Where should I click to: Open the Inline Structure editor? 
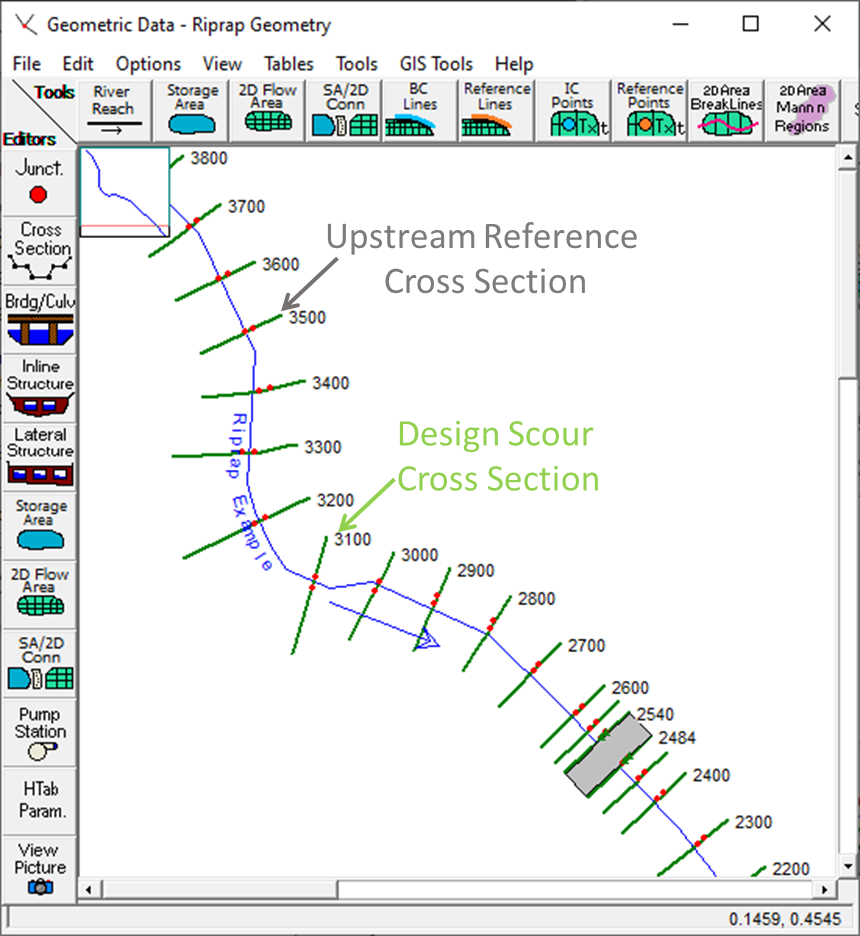pyautogui.click(x=40, y=386)
